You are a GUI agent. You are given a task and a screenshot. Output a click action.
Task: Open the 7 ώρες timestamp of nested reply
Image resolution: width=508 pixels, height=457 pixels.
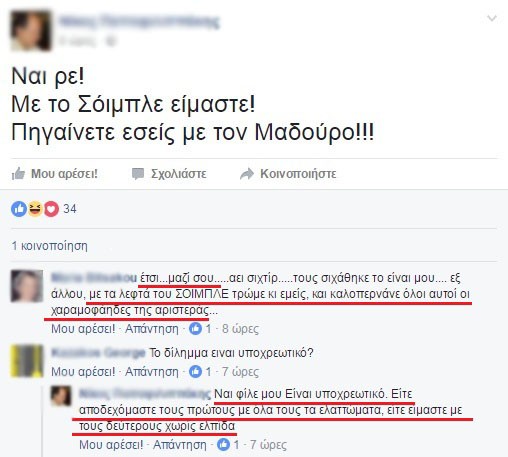coord(268,445)
